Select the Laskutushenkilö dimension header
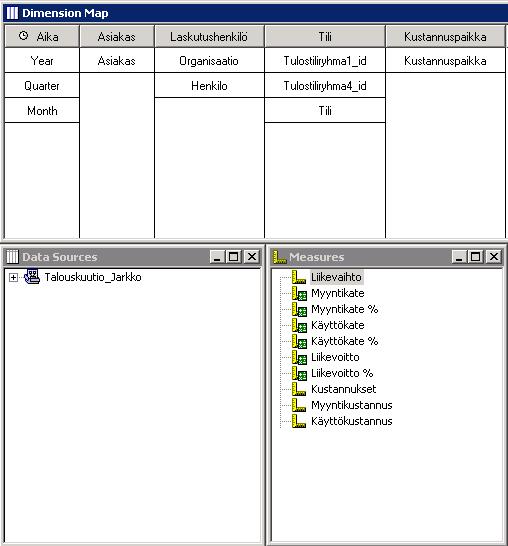 [209, 37]
